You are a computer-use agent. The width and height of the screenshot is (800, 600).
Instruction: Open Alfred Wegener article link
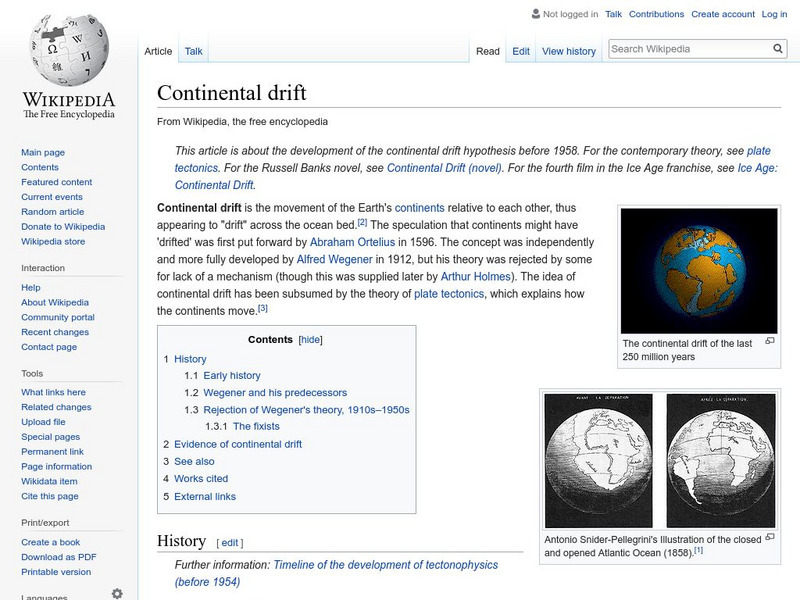point(334,259)
